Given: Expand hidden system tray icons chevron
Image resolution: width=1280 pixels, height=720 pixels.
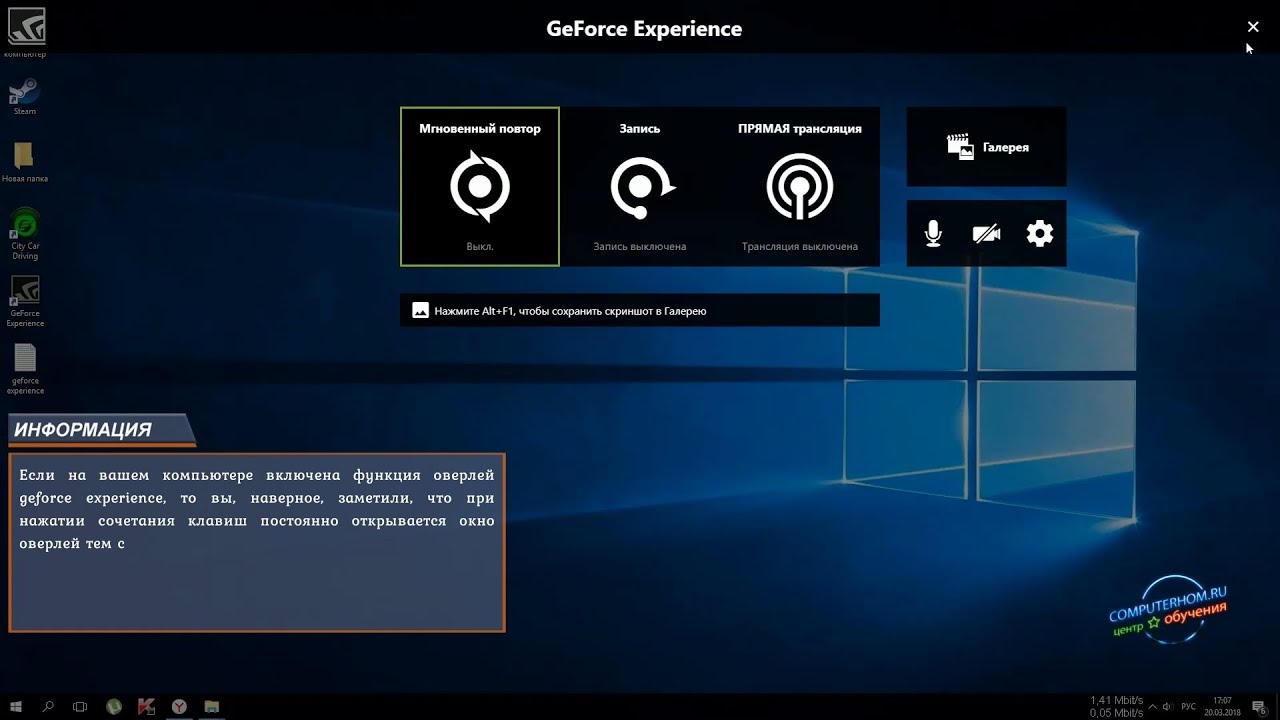Looking at the screenshot, I should point(1155,706).
